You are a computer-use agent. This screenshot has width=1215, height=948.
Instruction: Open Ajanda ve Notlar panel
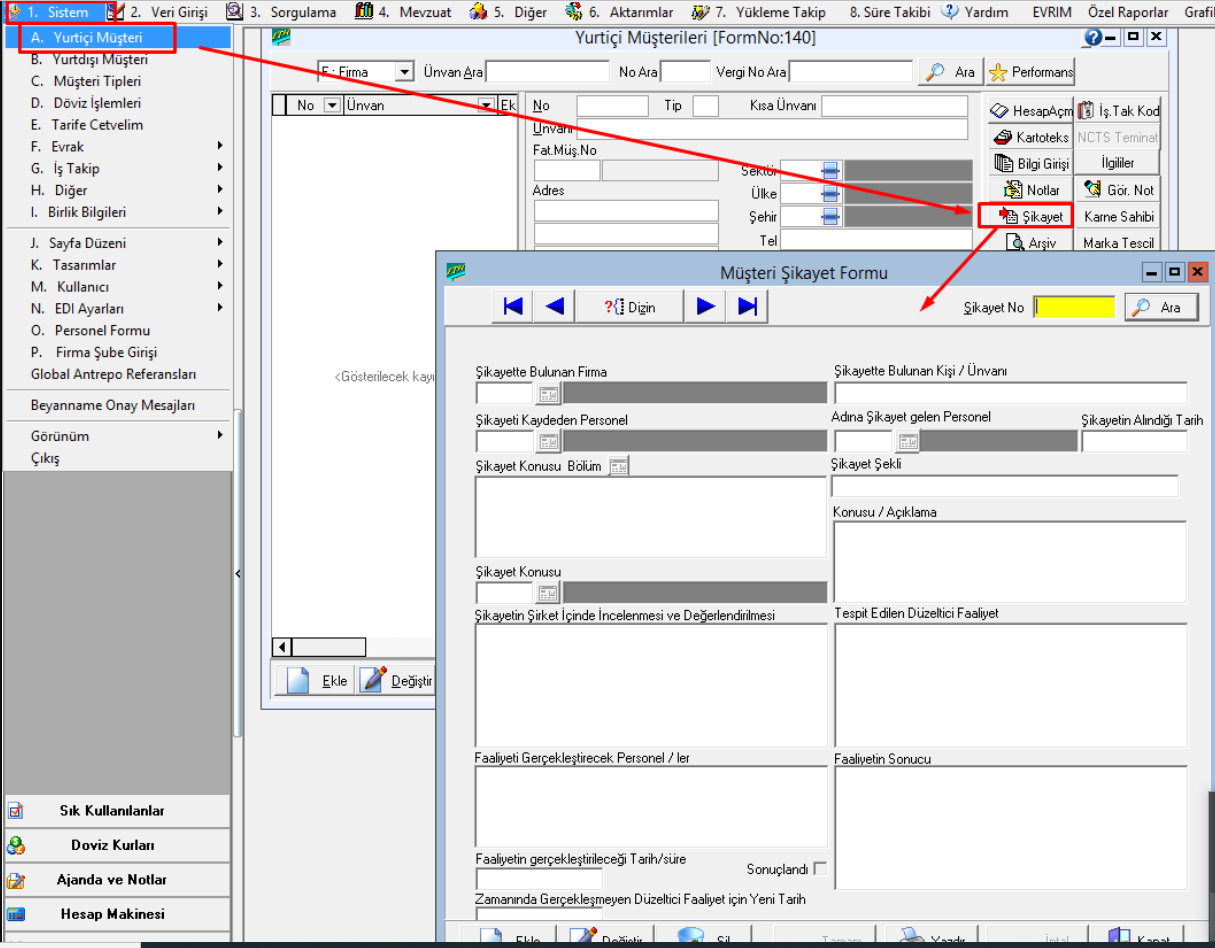[x=117, y=880]
